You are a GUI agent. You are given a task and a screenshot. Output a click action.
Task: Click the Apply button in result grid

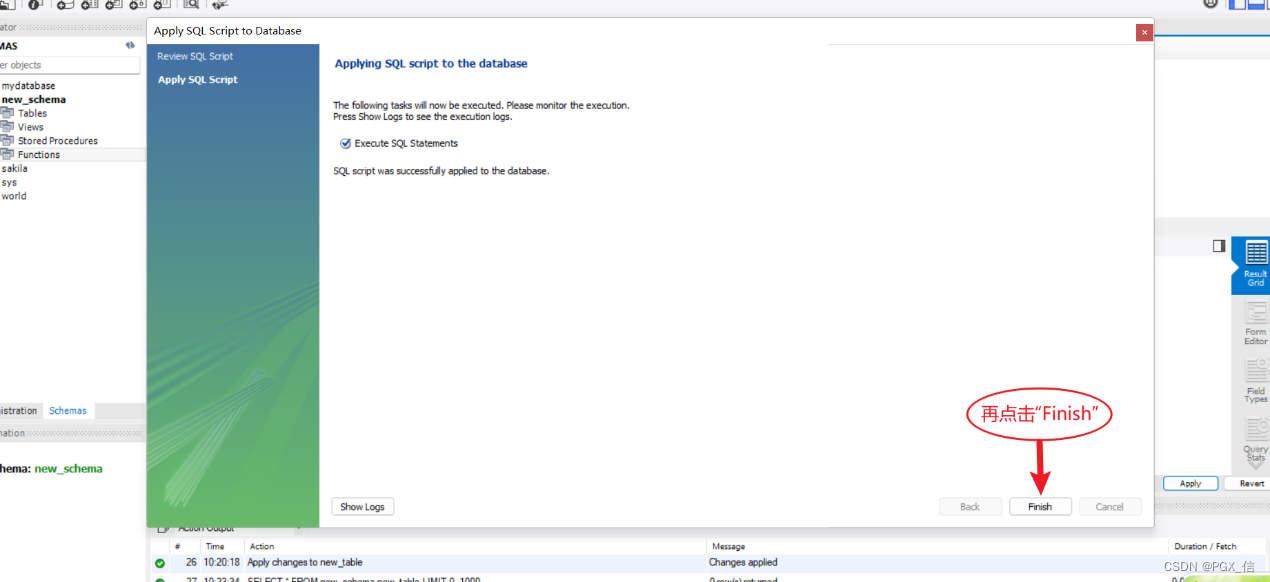1190,483
